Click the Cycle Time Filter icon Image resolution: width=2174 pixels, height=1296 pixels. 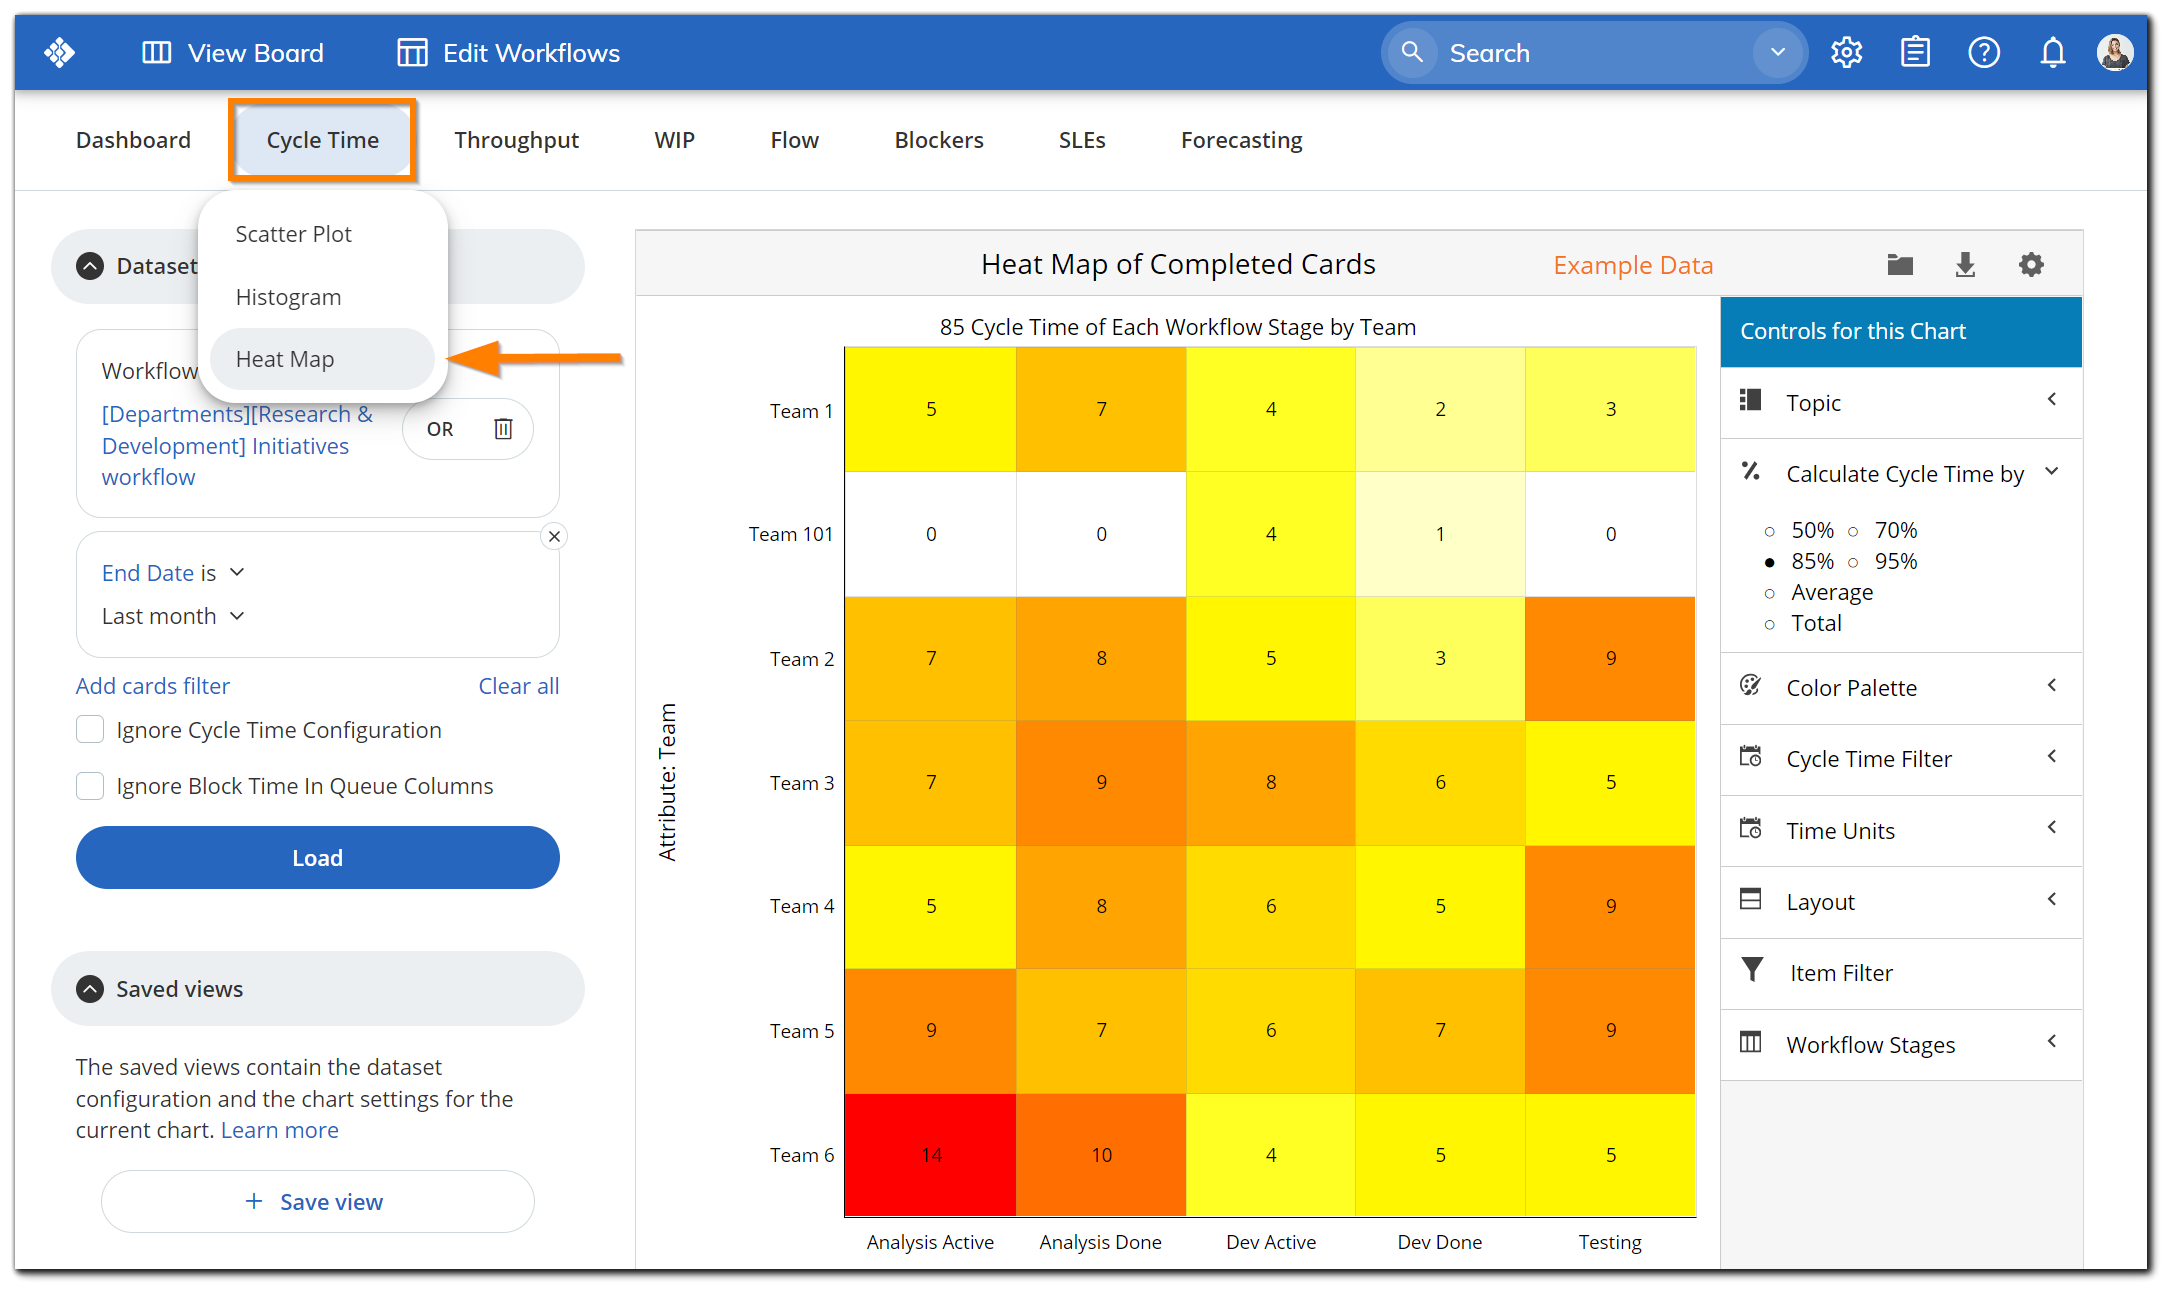tap(1750, 757)
